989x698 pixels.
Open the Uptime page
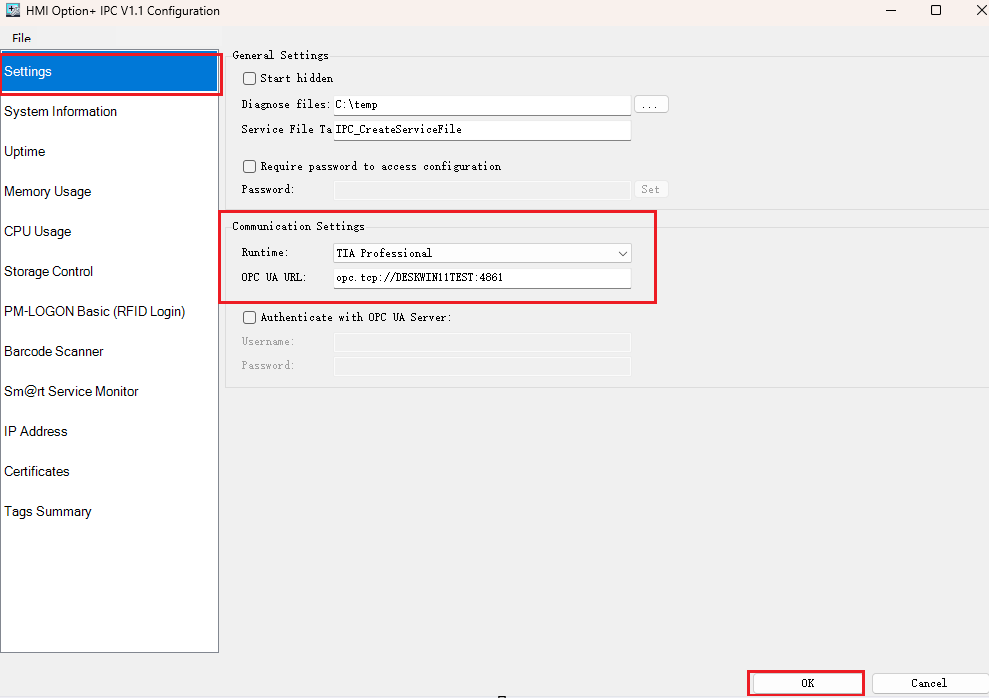point(25,152)
